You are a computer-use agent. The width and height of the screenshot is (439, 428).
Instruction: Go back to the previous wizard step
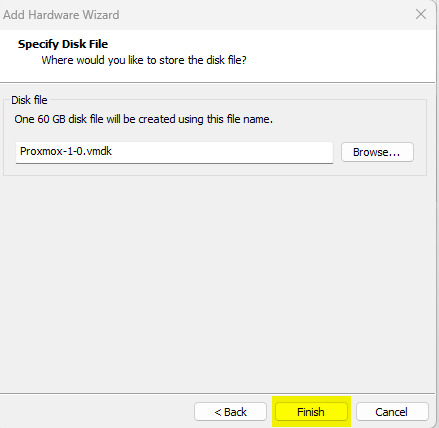230,412
